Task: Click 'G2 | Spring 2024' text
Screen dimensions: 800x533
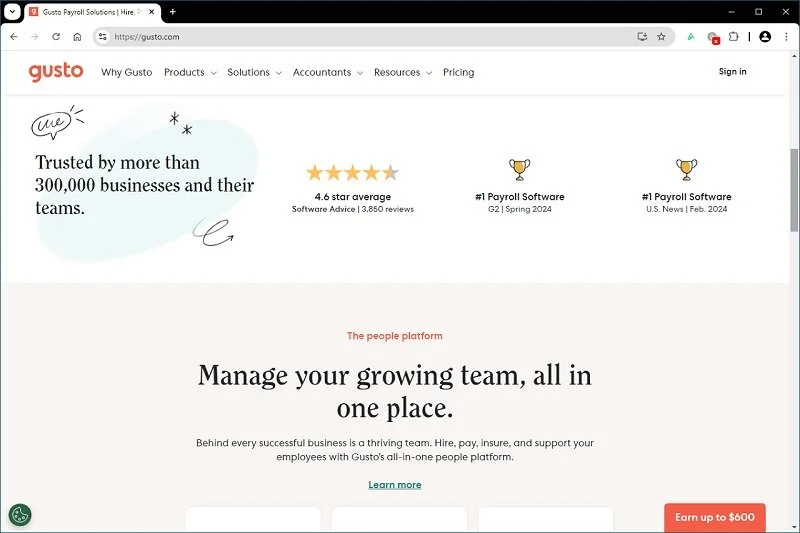Action: 519,209
